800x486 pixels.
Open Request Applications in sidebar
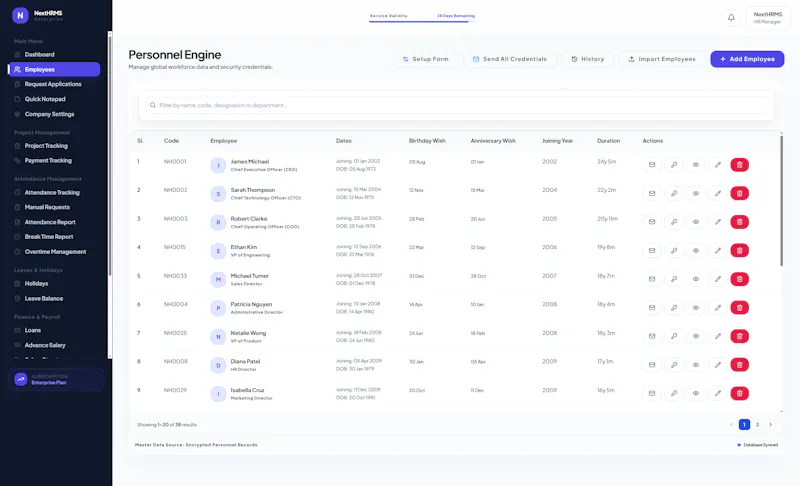[x=54, y=84]
